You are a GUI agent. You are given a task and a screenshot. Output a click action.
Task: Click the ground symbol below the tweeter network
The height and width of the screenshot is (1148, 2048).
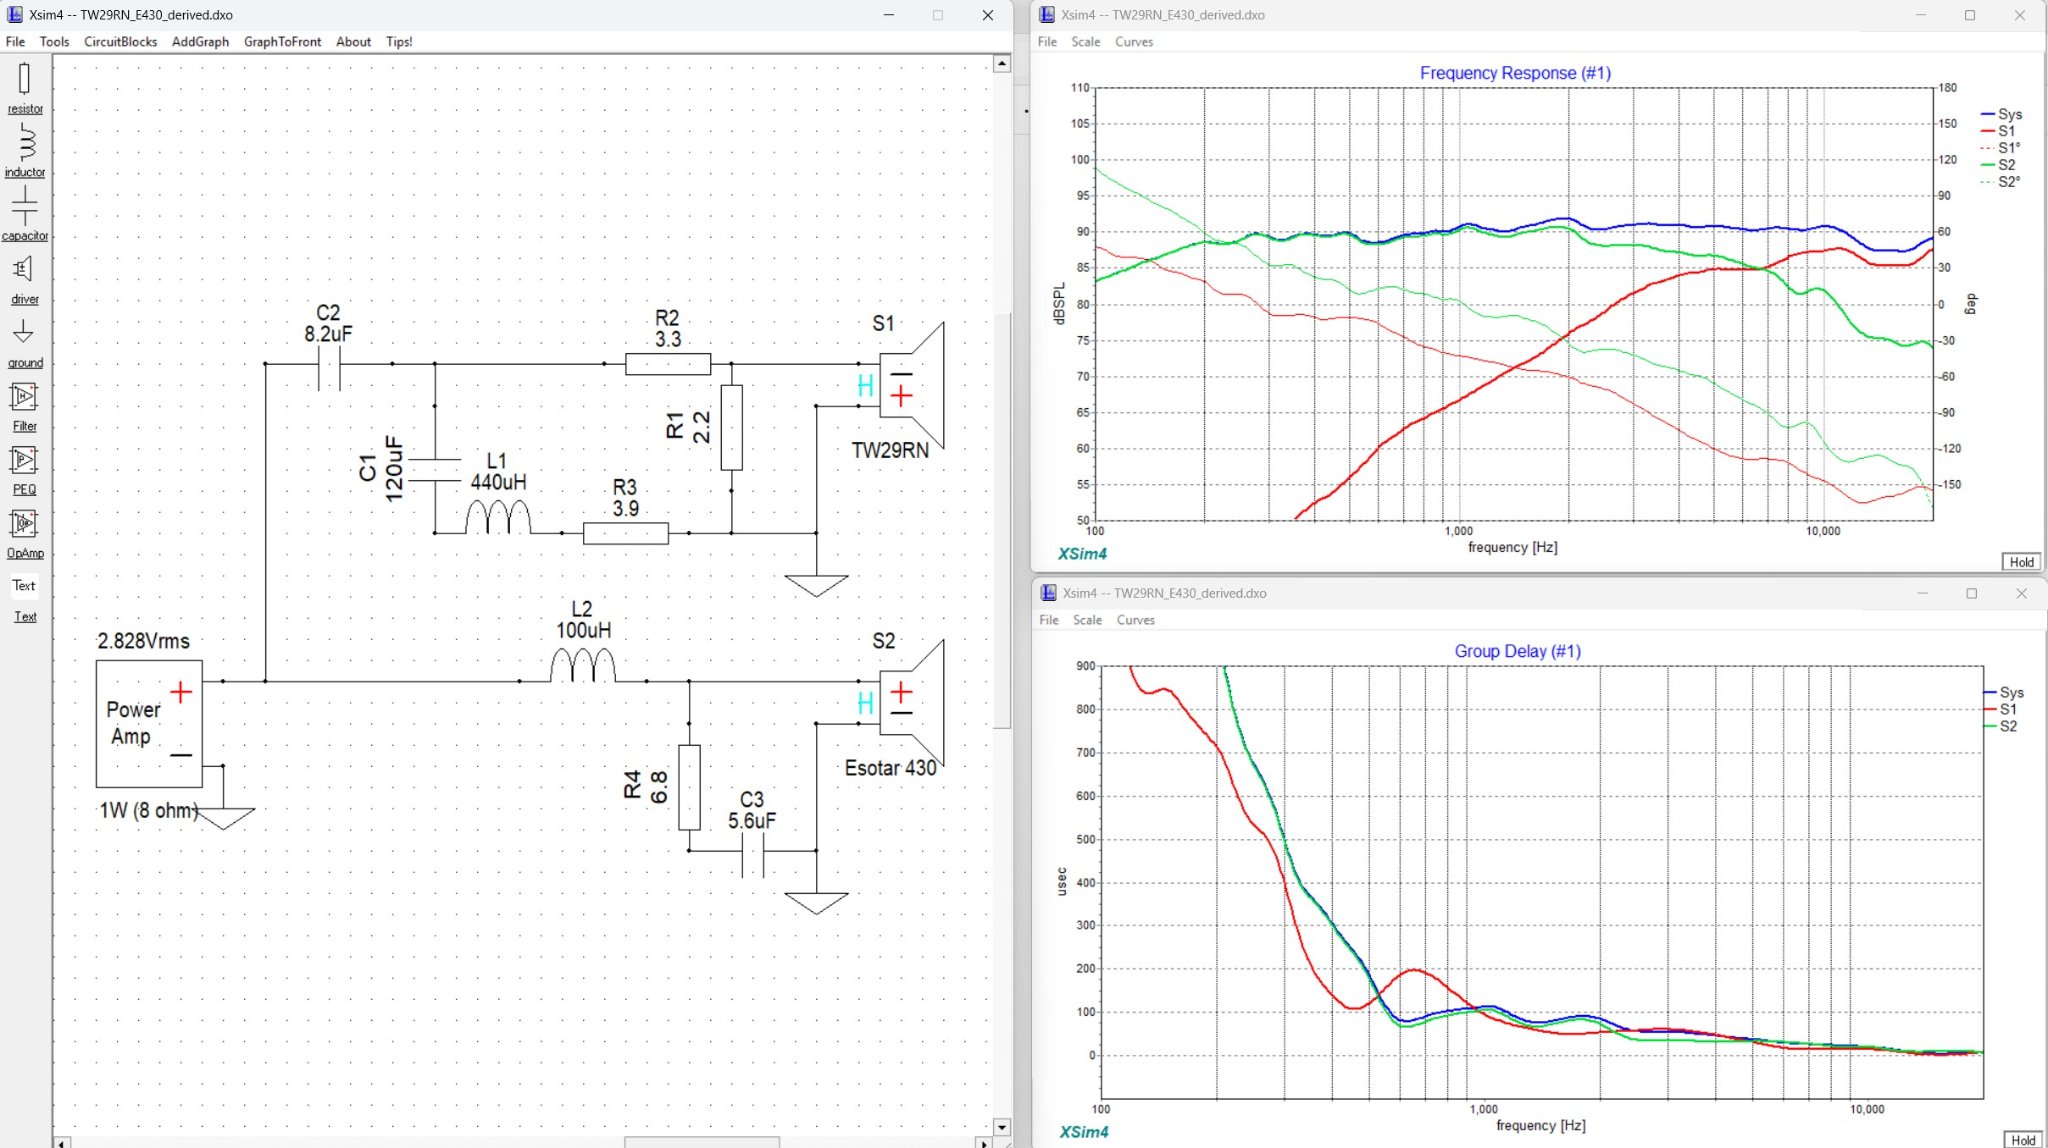(x=816, y=585)
